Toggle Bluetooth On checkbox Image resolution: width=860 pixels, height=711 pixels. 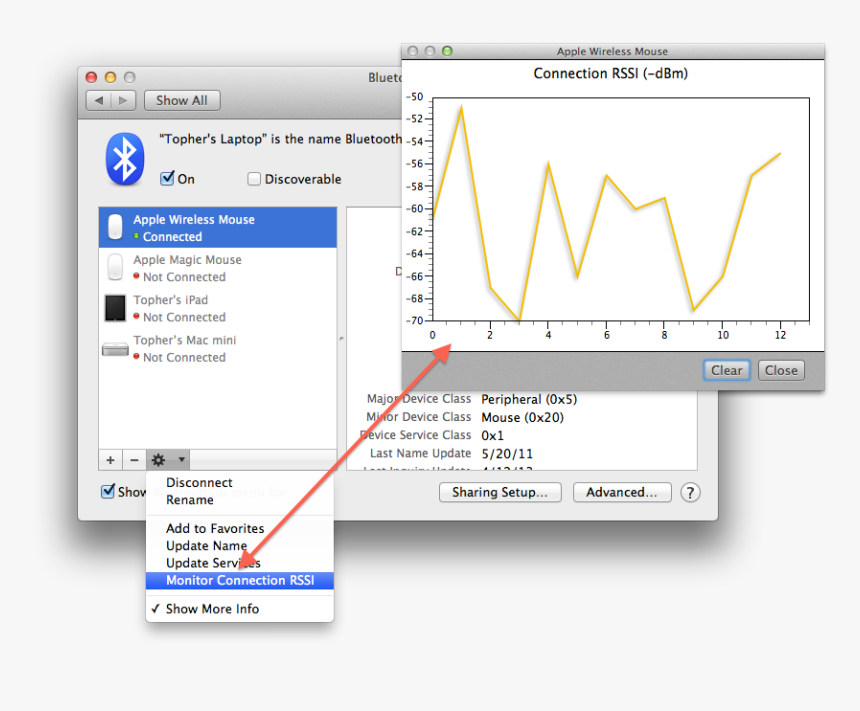167,178
